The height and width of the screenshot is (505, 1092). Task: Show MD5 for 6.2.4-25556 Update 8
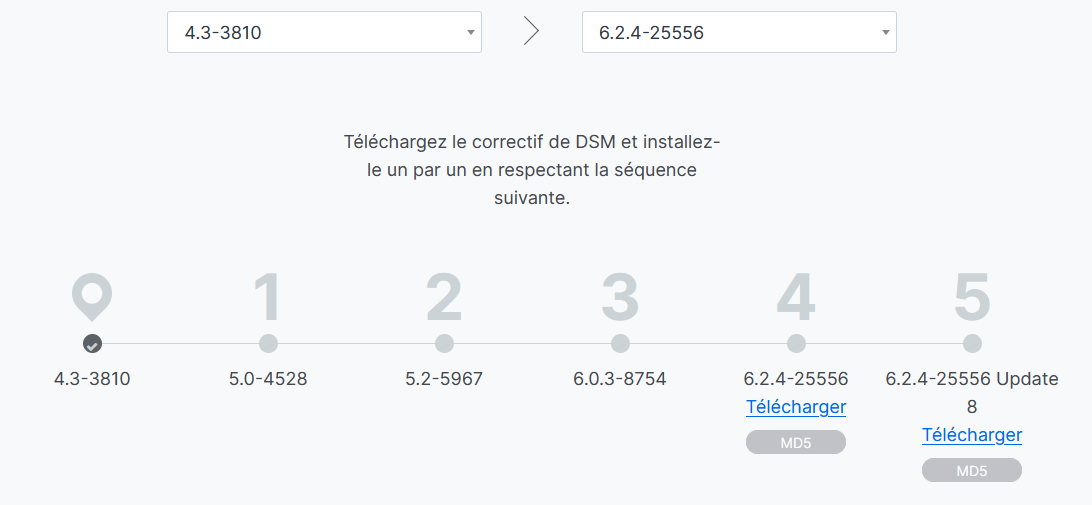coord(972,470)
